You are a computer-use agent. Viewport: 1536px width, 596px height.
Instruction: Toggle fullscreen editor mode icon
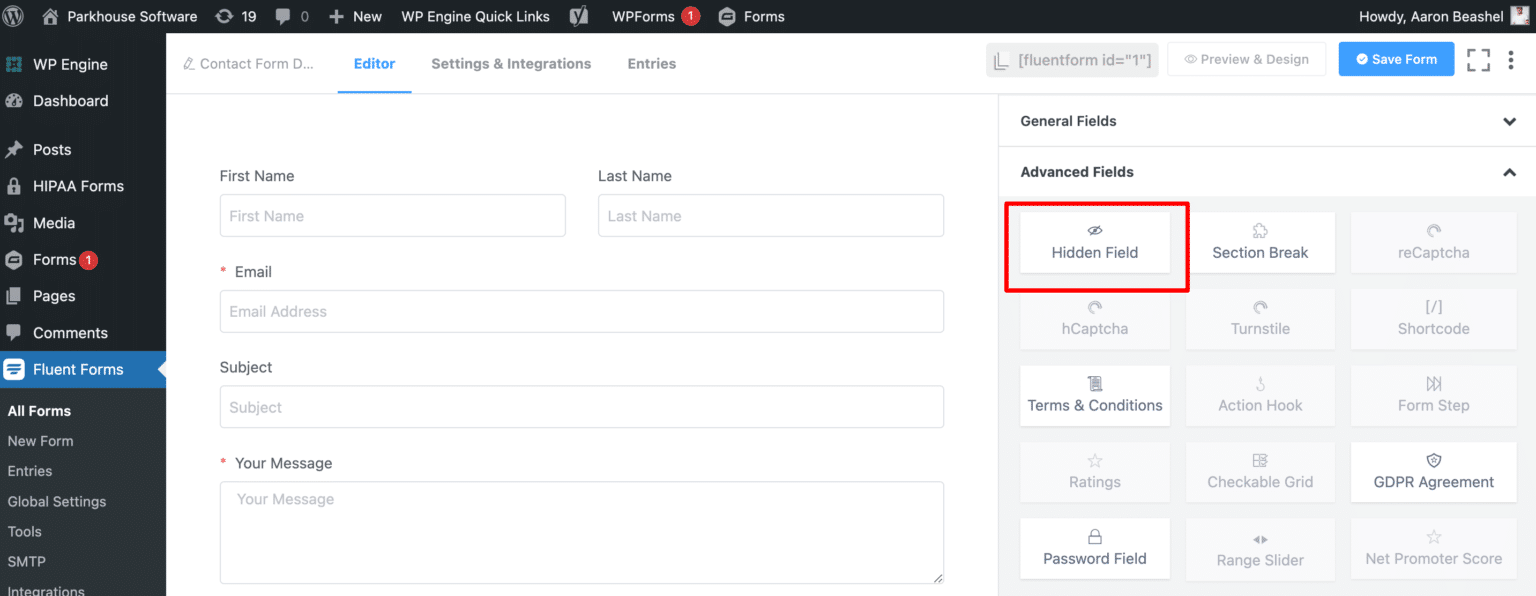(x=1478, y=60)
